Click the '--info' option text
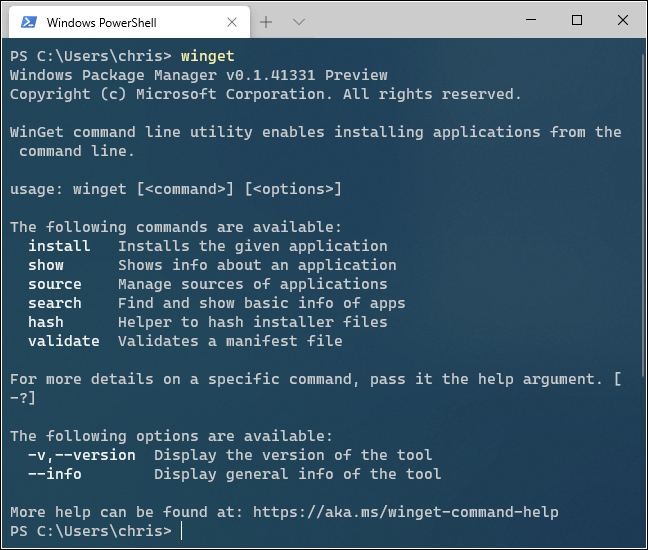The width and height of the screenshot is (648, 550). coord(55,474)
